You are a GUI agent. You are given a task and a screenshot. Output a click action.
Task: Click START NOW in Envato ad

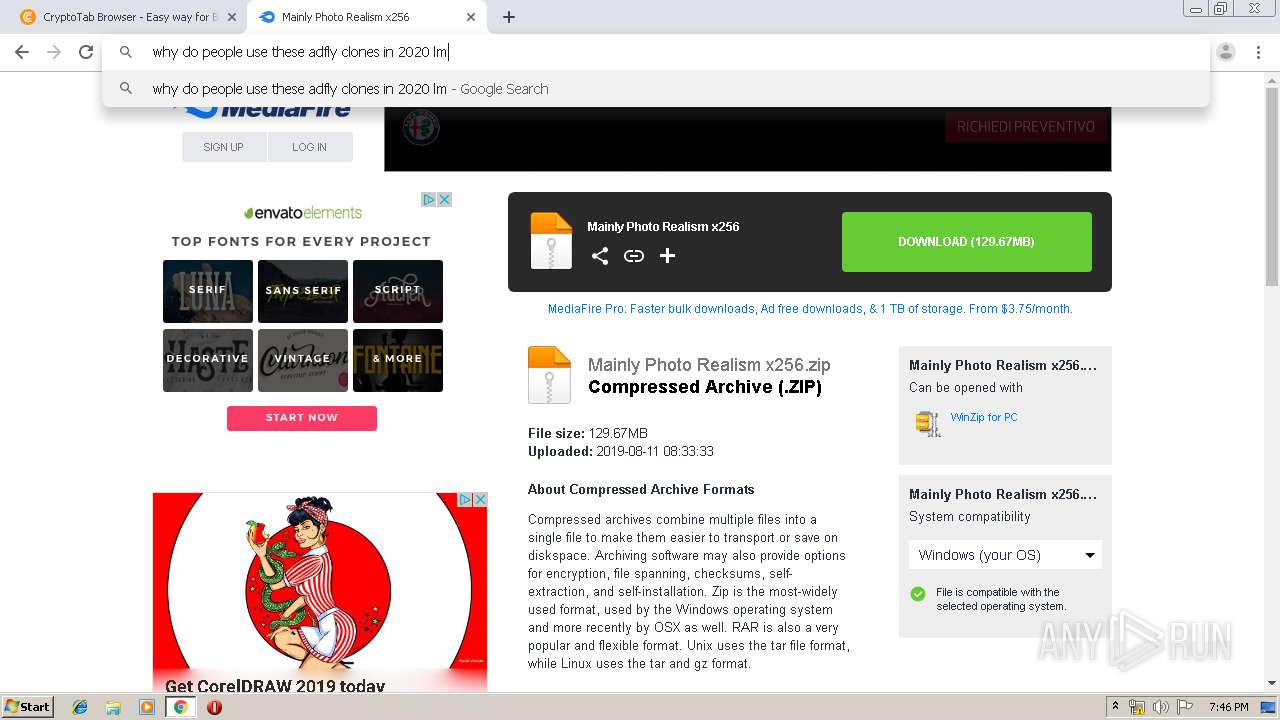click(302, 418)
